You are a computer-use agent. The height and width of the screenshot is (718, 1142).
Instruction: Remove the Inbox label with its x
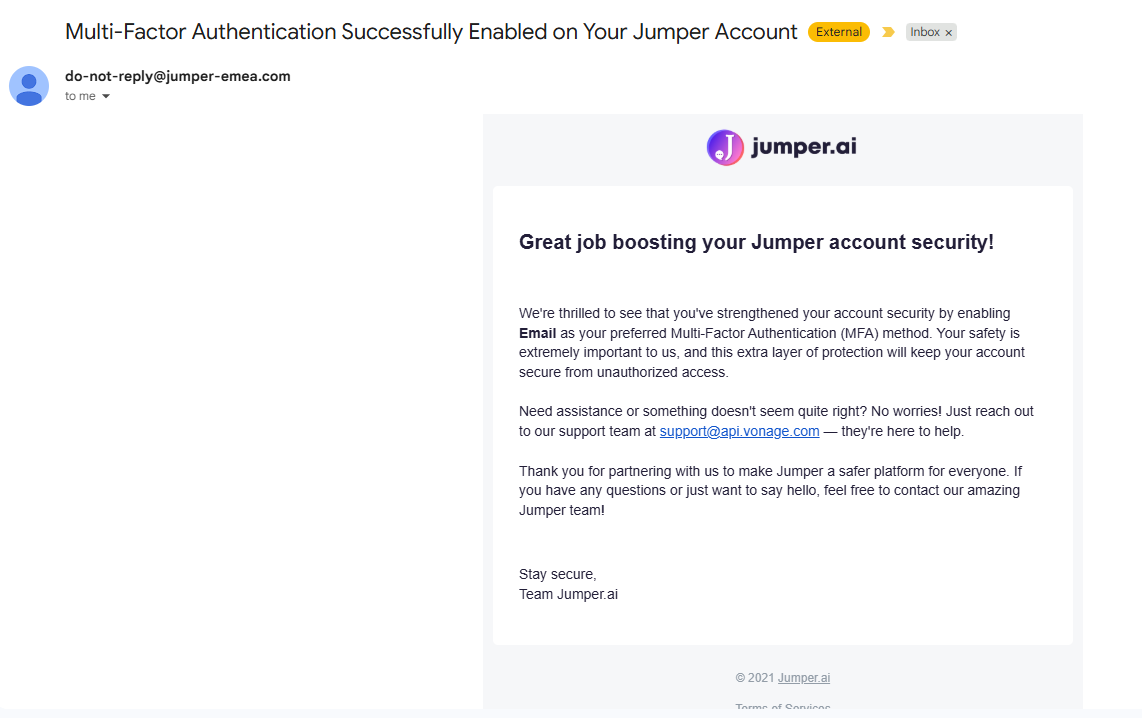948,33
